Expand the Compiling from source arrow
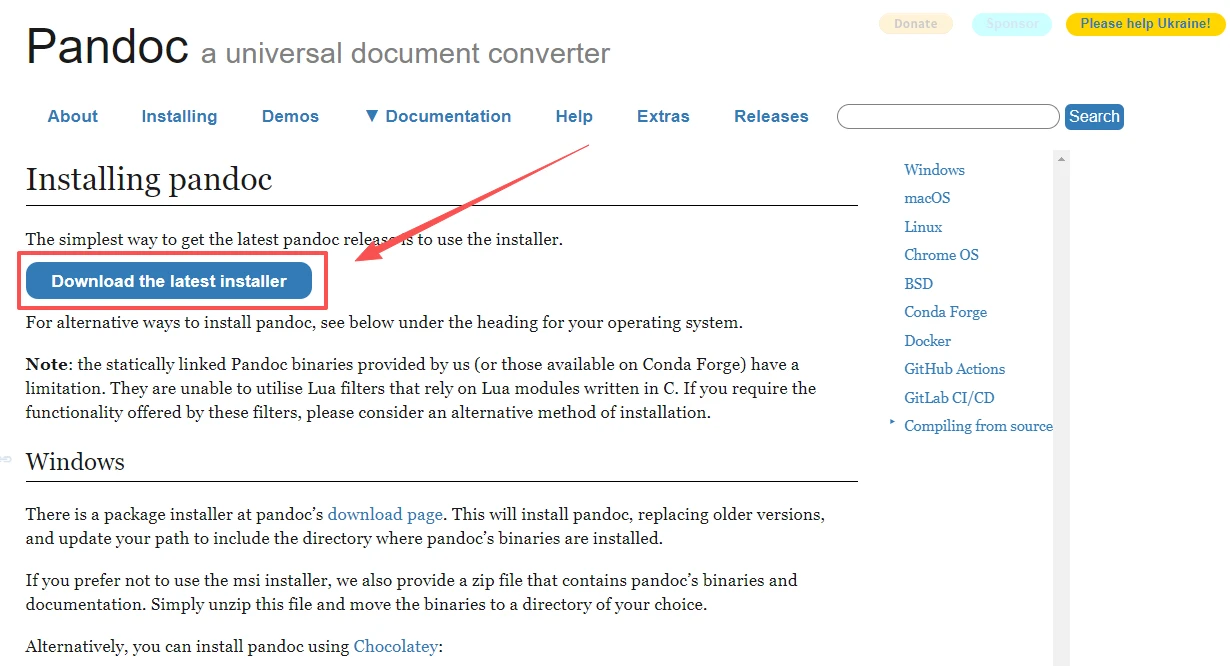Image resolution: width=1230 pixels, height=666 pixels. pos(892,423)
